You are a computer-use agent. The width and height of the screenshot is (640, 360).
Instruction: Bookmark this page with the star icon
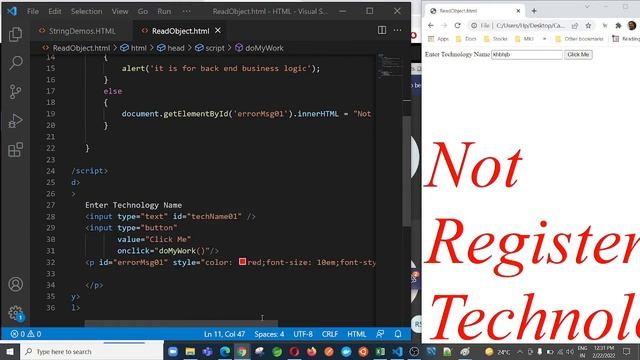(x=588, y=25)
